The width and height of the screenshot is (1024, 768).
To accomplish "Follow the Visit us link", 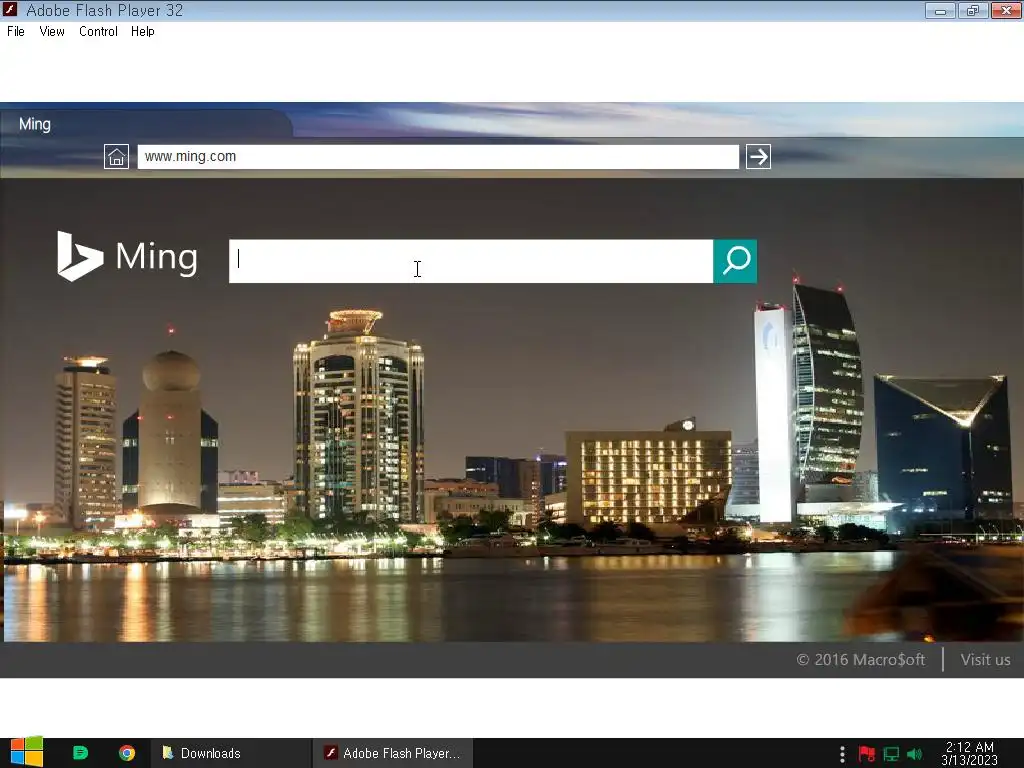I will coord(985,660).
